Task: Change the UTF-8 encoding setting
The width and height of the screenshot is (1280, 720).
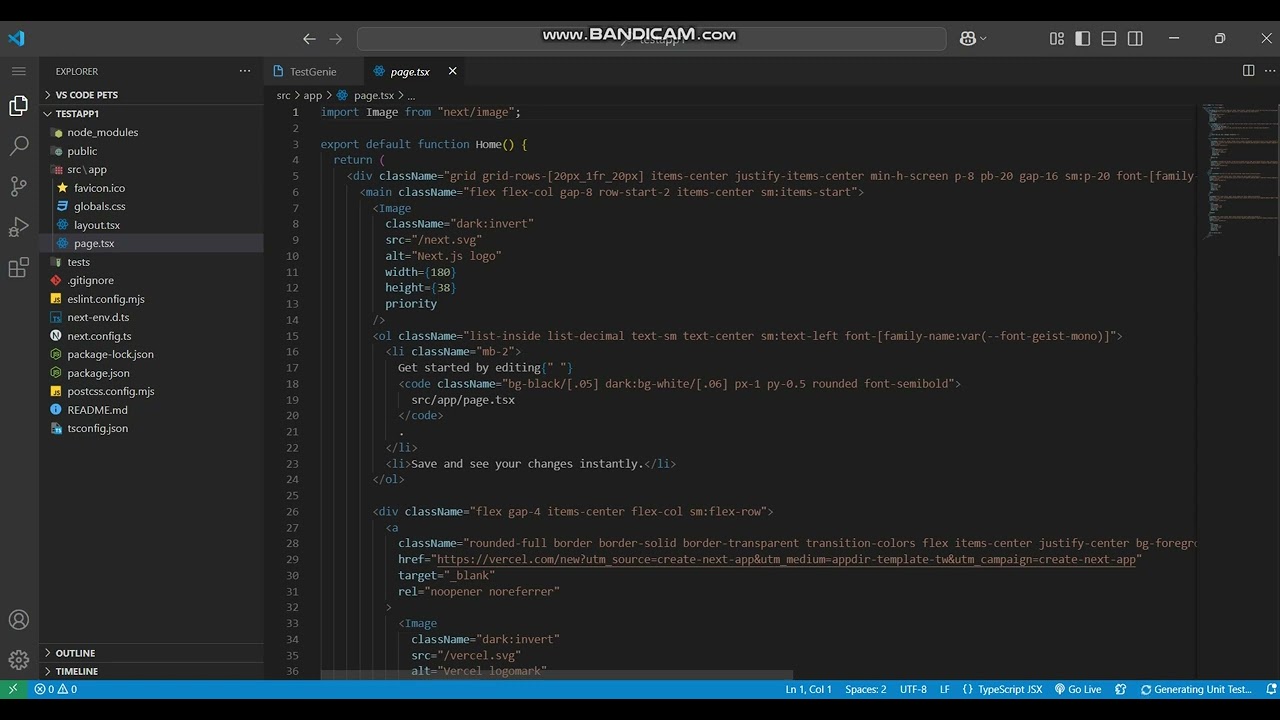Action: click(x=913, y=689)
